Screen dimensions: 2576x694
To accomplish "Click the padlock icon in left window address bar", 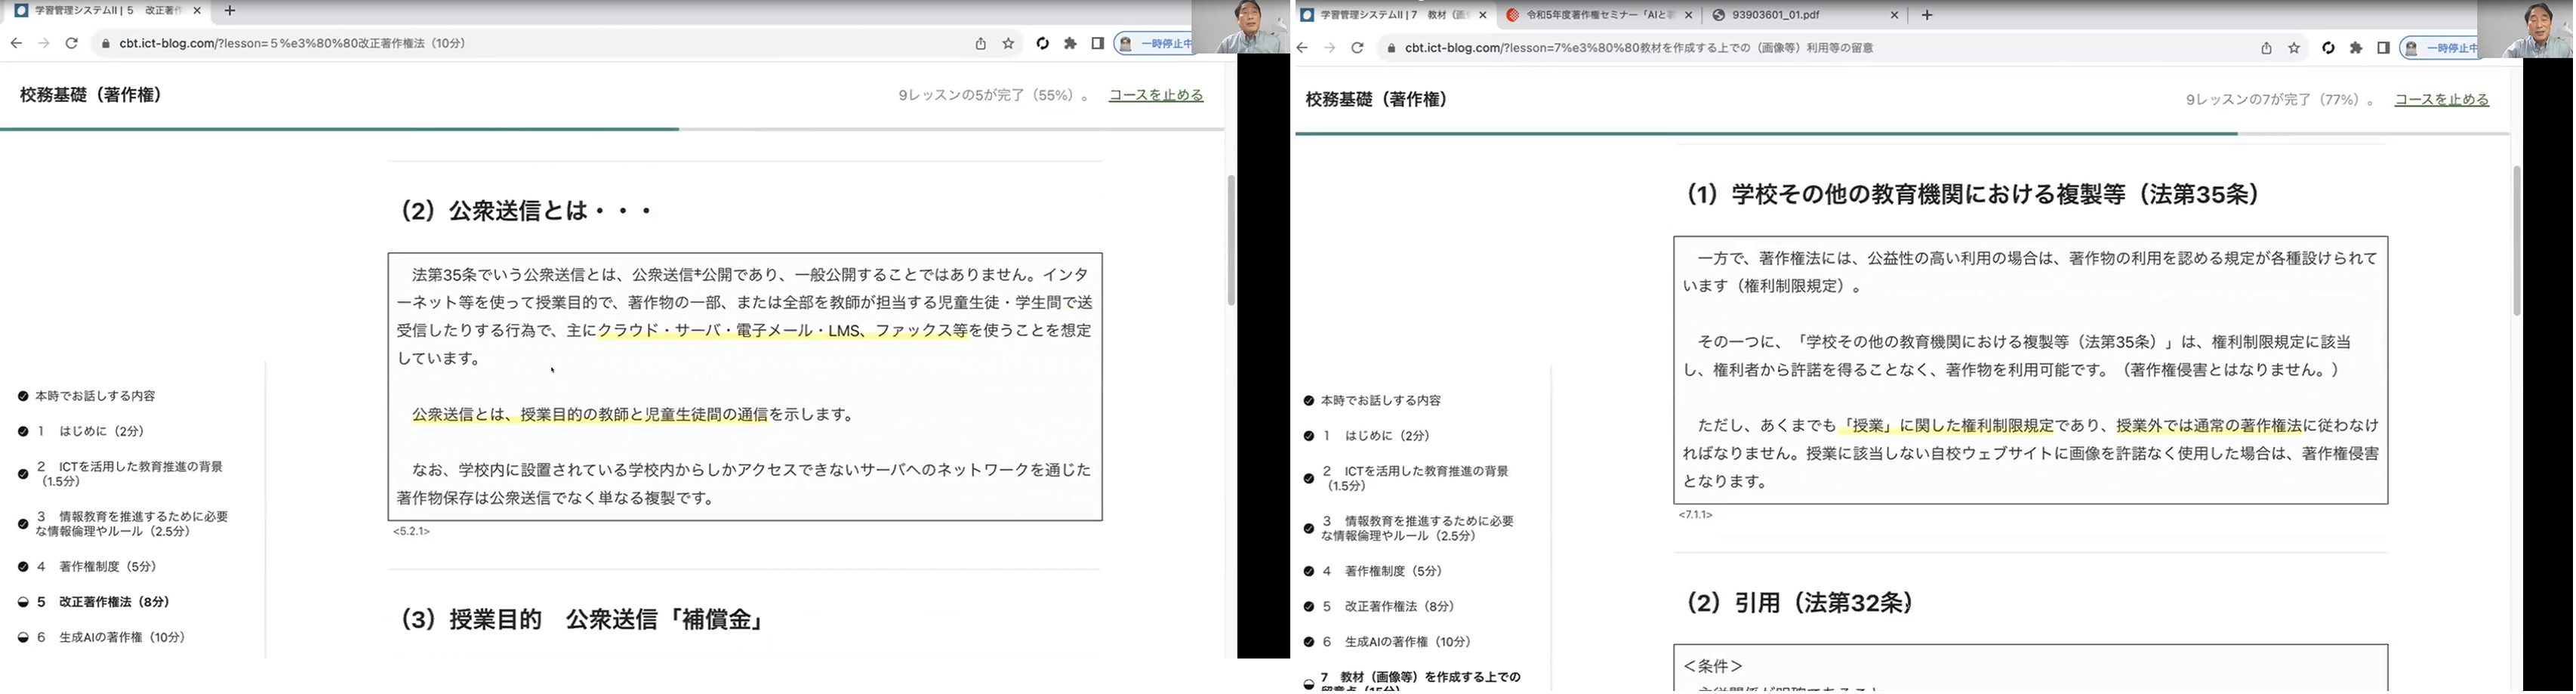I will 105,44.
